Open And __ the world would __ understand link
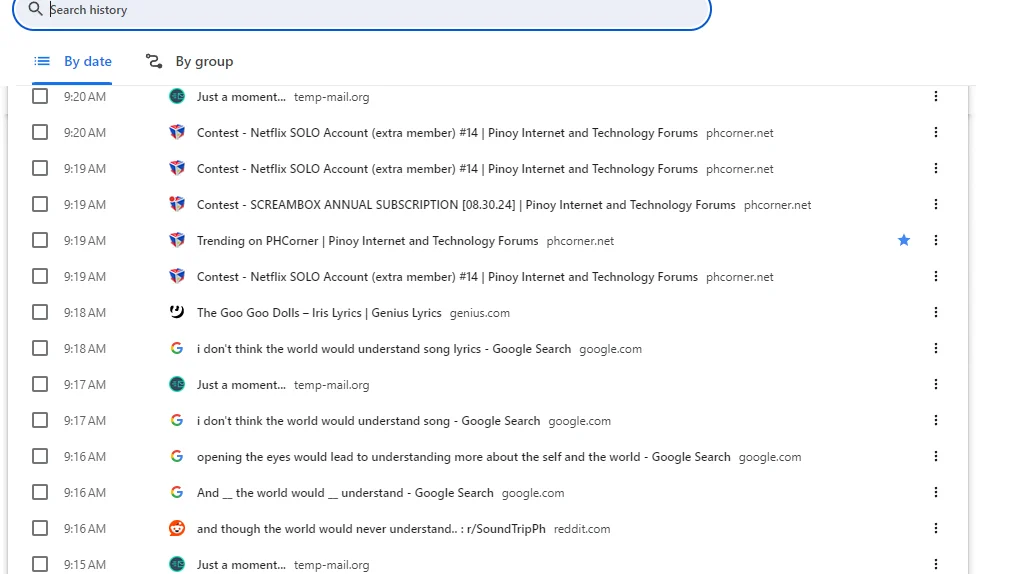 [345, 493]
